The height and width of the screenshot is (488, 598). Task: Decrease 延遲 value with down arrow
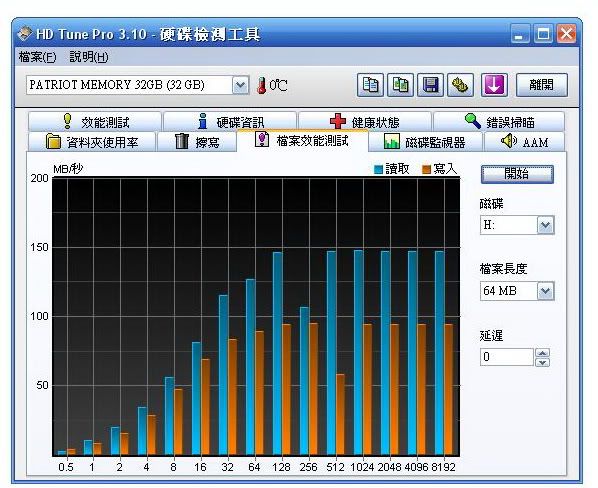click(542, 362)
